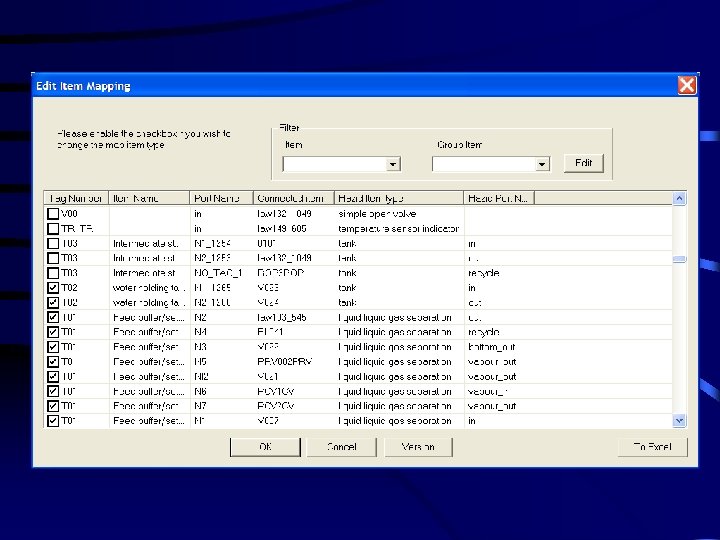The height and width of the screenshot is (540, 720).
Task: Sort by the Item Name column header
Action: coord(149,198)
